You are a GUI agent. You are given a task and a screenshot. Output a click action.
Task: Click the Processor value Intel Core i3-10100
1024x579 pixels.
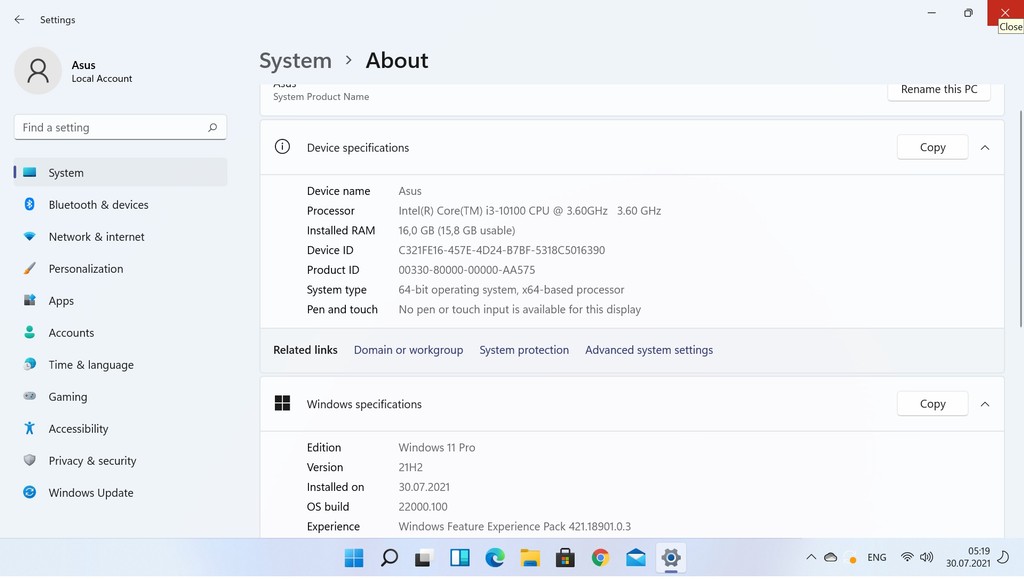tap(530, 211)
